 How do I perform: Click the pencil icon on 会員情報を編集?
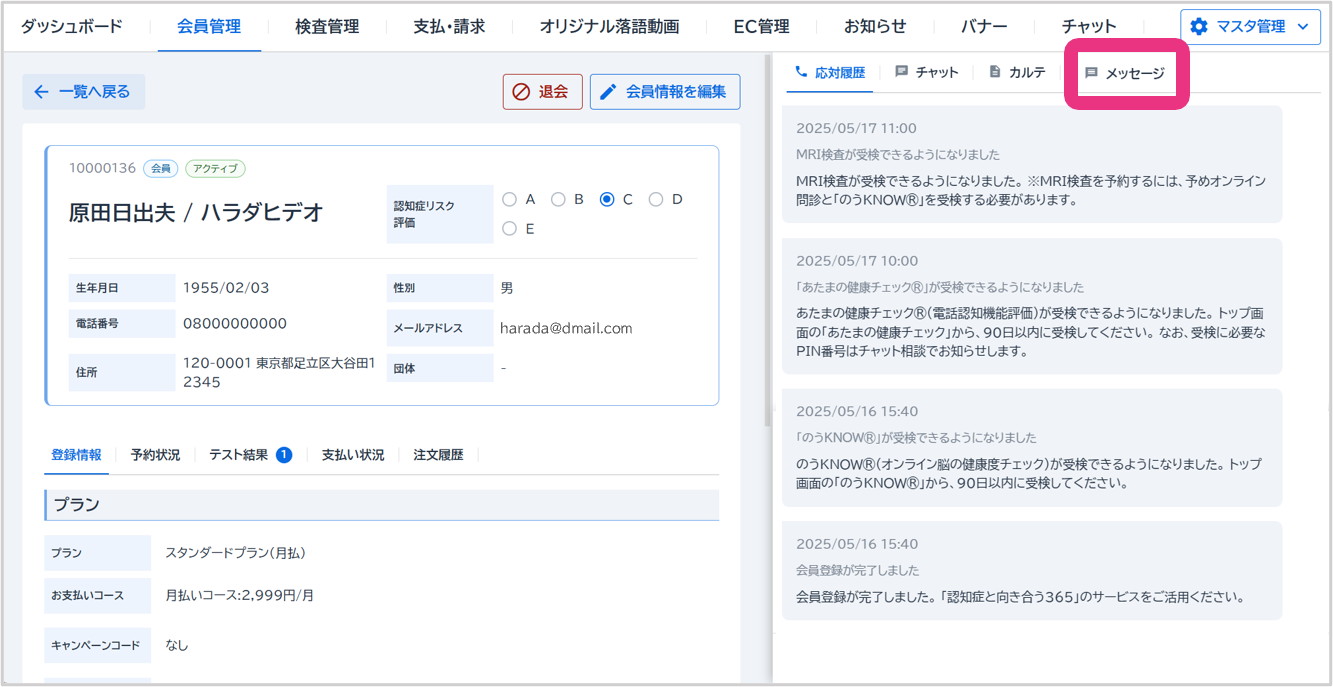(x=608, y=92)
